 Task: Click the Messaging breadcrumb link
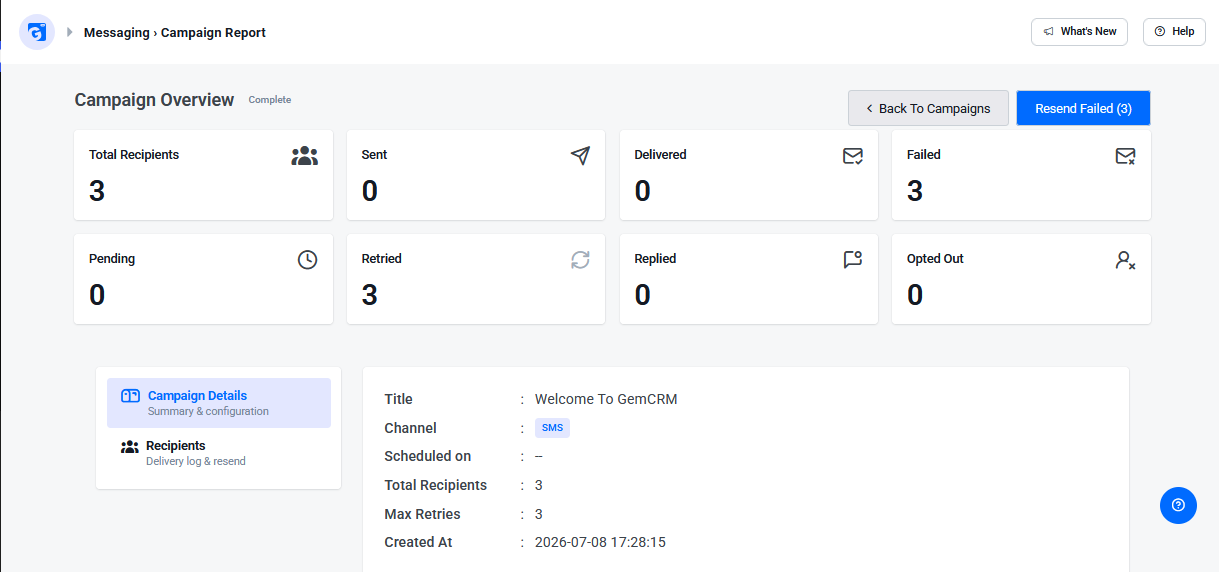pyautogui.click(x=116, y=32)
